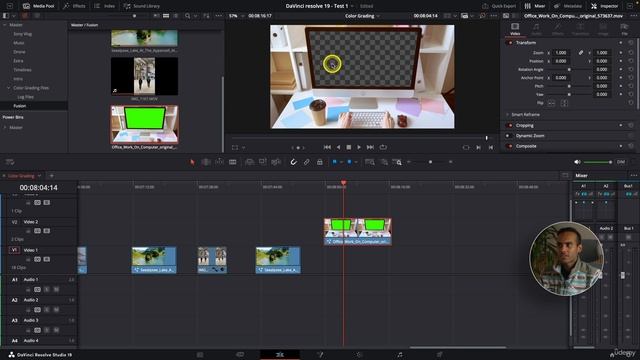This screenshot has width=640, height=360.
Task: Open the Timeline View Options icon
Action: [10, 162]
